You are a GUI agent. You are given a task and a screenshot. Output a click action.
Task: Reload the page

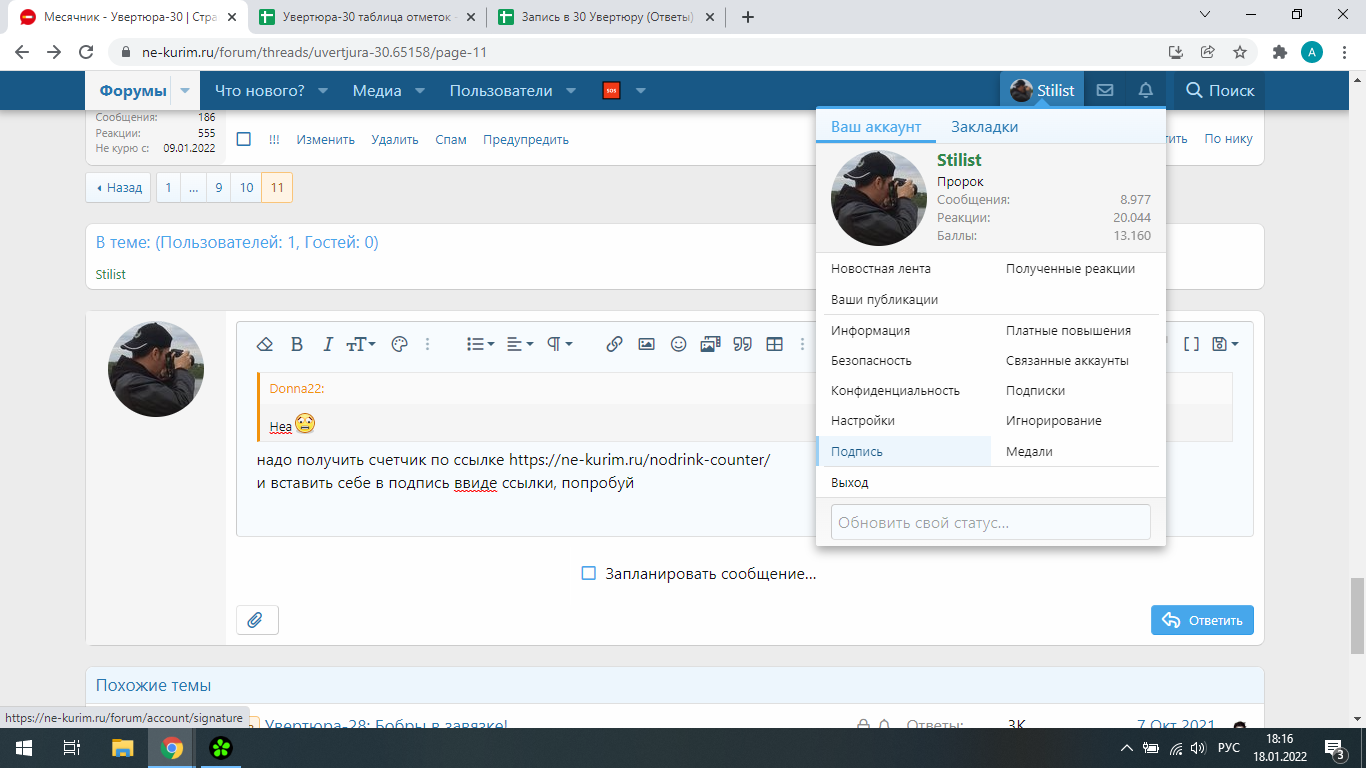coord(86,52)
